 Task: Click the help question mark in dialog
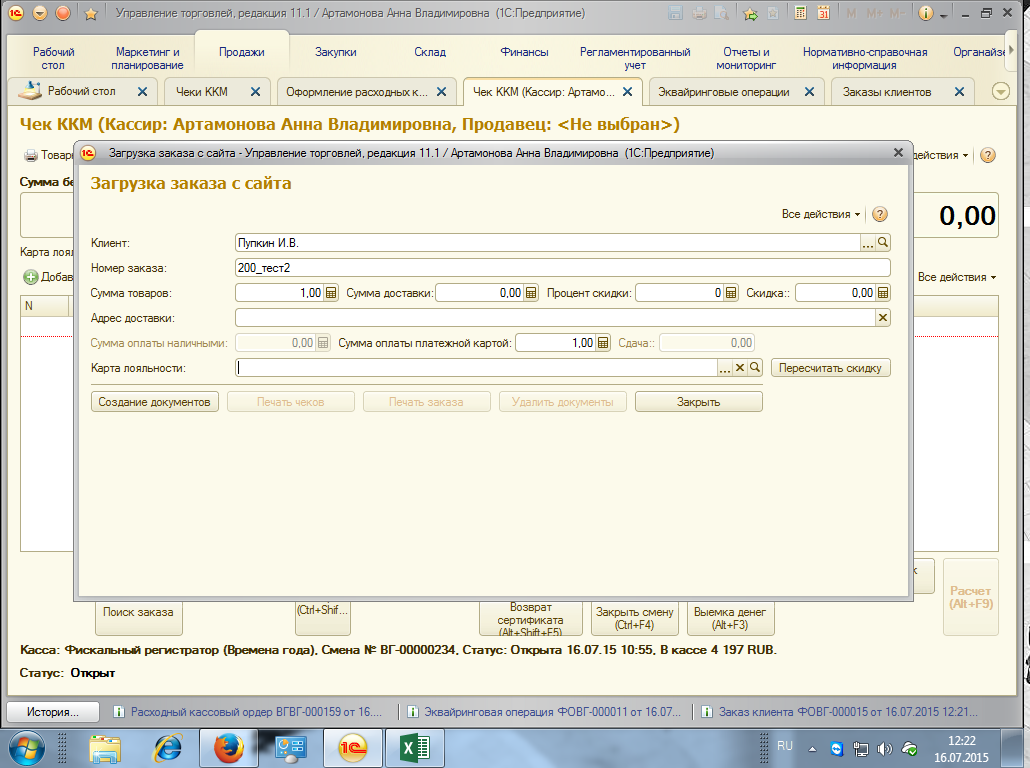click(880, 214)
